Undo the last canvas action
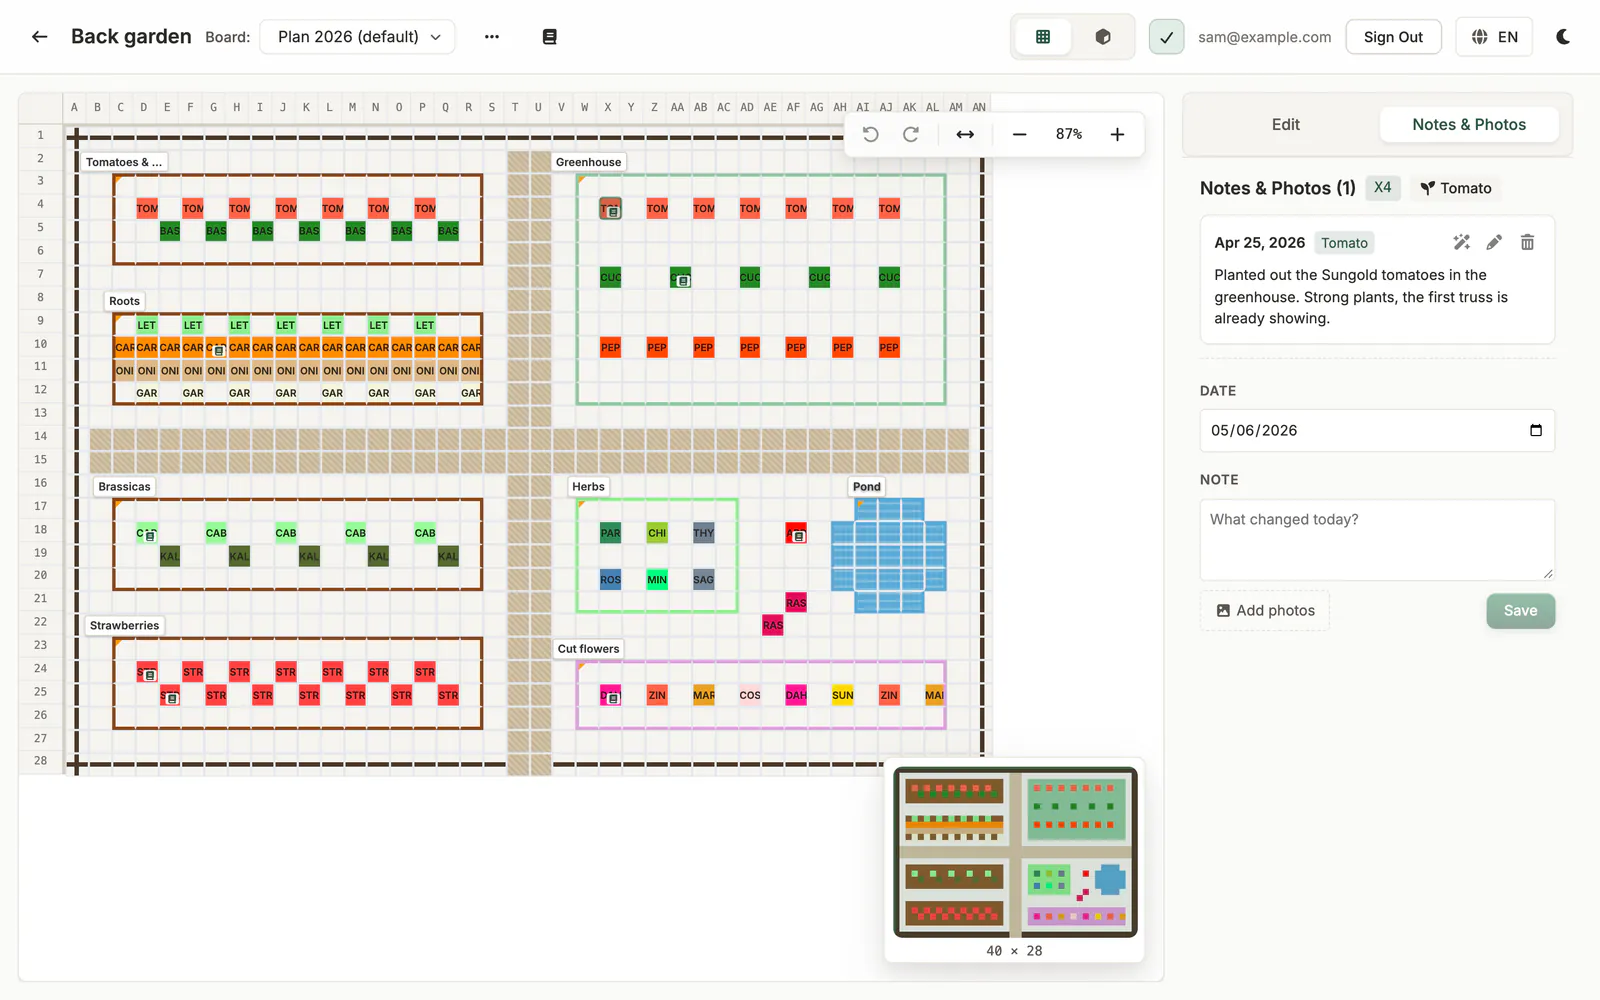This screenshot has width=1600, height=1000. pyautogui.click(x=870, y=134)
